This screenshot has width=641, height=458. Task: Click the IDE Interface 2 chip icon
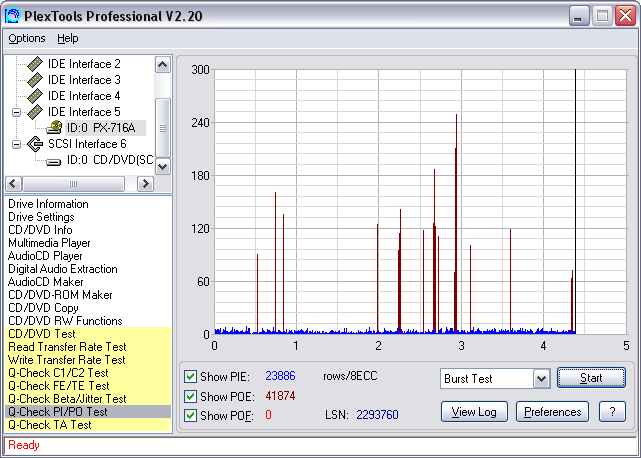coord(35,64)
